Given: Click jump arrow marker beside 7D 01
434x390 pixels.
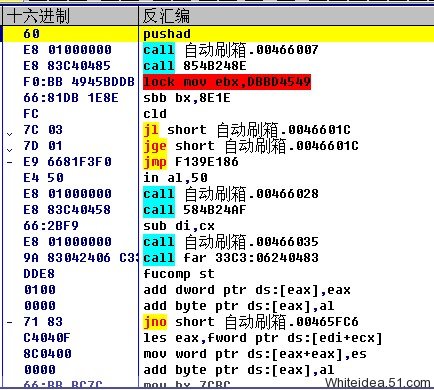Looking at the screenshot, I should [x=10, y=150].
